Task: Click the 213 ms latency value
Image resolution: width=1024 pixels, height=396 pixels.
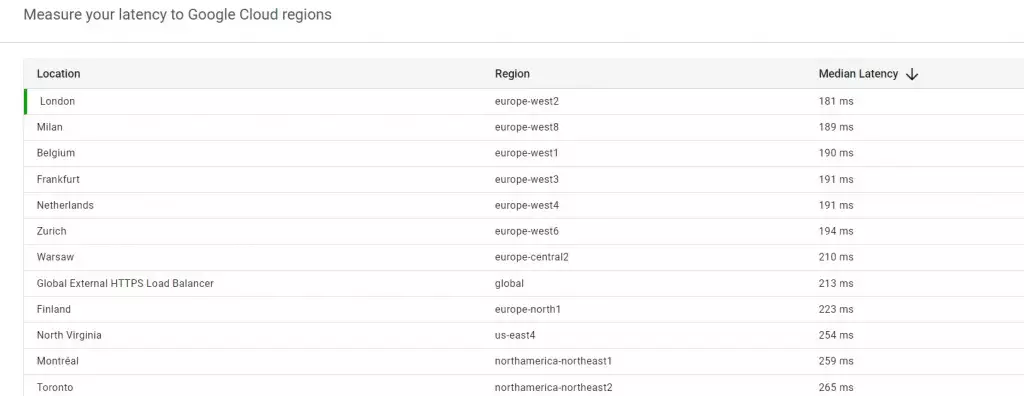Action: pyautogui.click(x=836, y=283)
